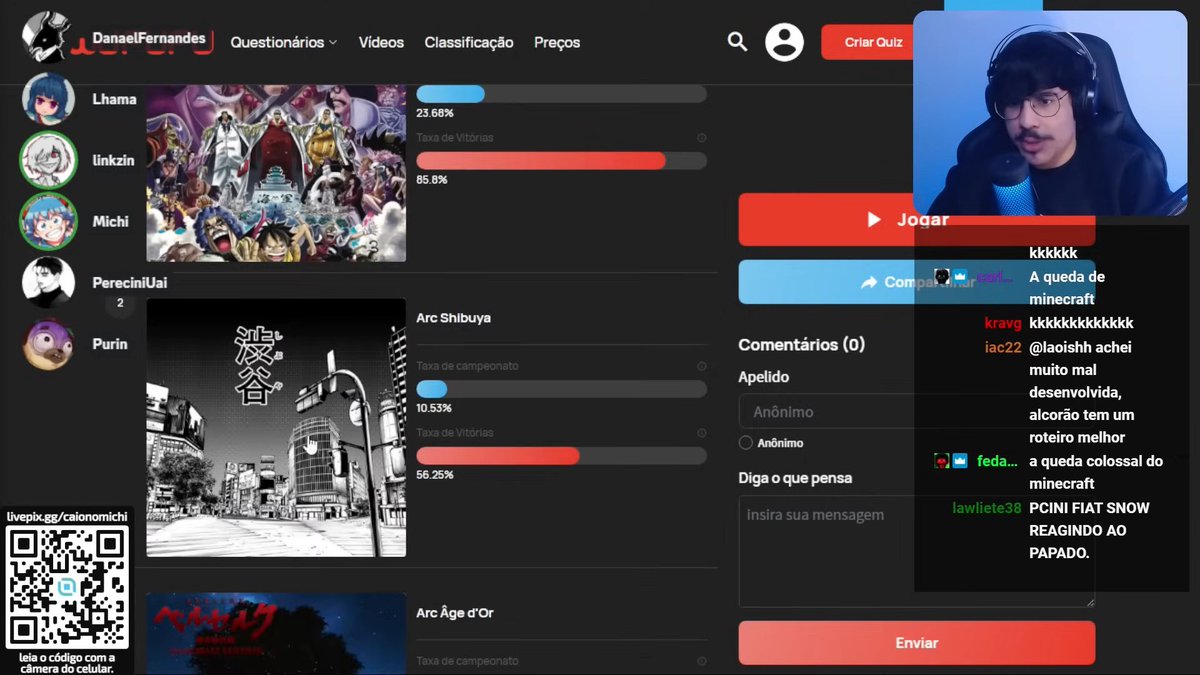Click PereciniUai's avatar icon

tap(48, 282)
